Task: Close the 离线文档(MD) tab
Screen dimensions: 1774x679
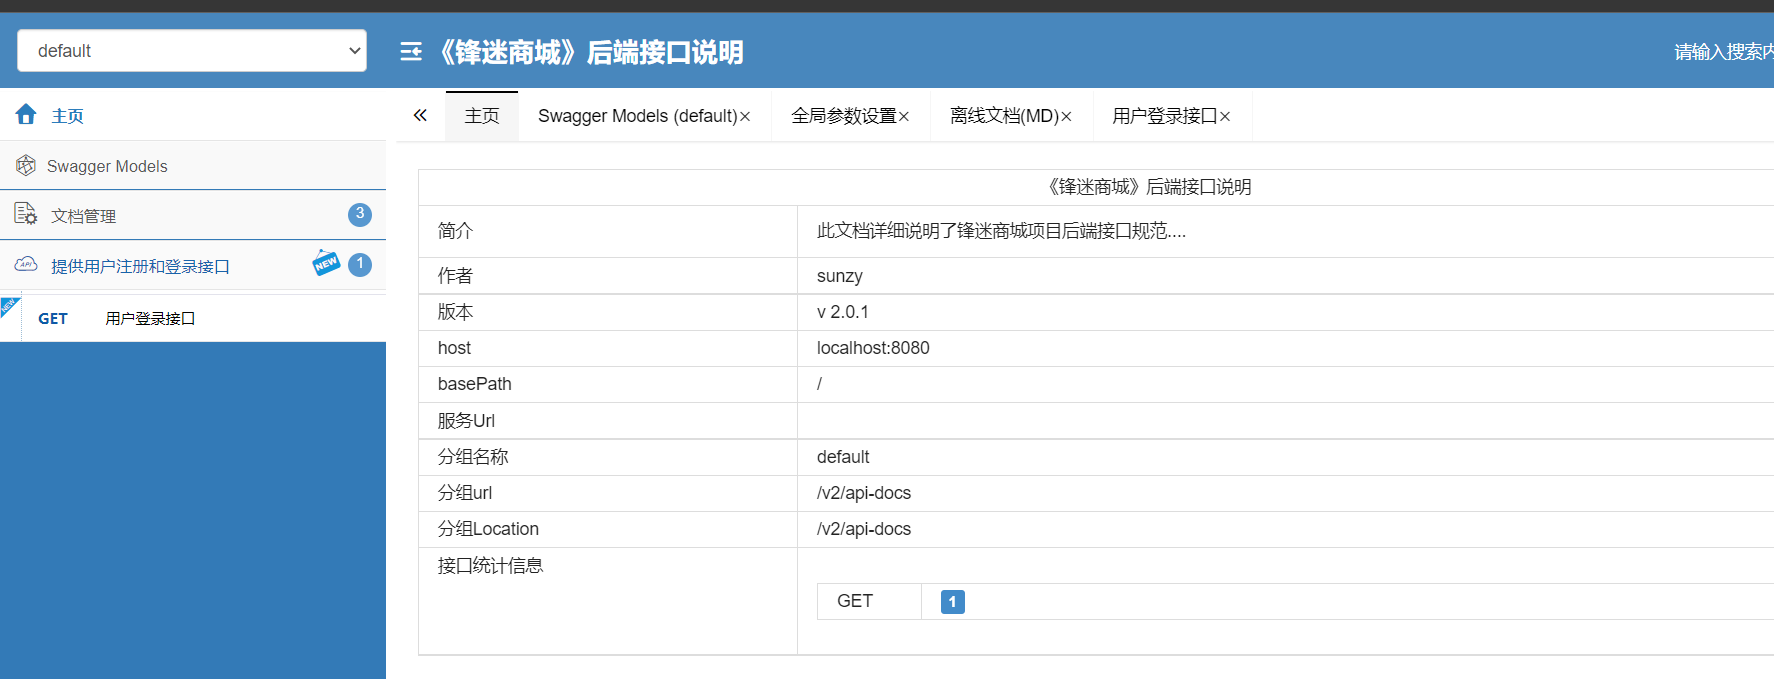Action: pyautogui.click(x=1066, y=117)
